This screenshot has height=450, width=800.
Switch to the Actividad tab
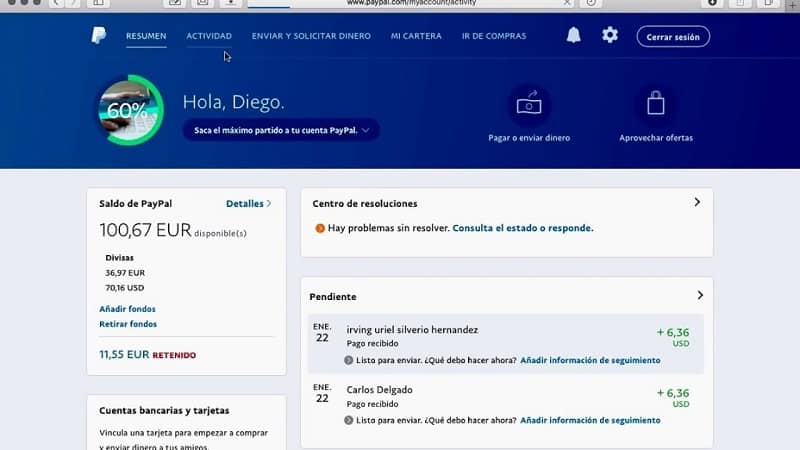[209, 36]
